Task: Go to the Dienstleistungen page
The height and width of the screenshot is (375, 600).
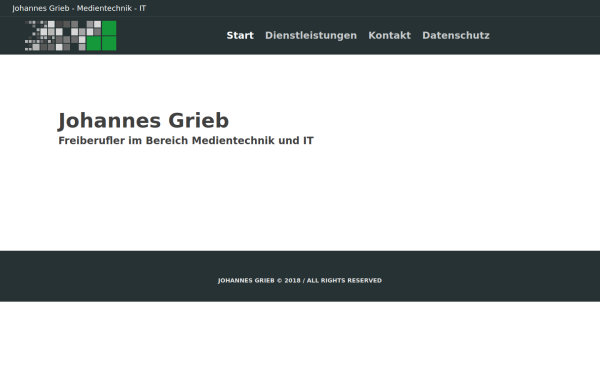Action: coord(311,36)
